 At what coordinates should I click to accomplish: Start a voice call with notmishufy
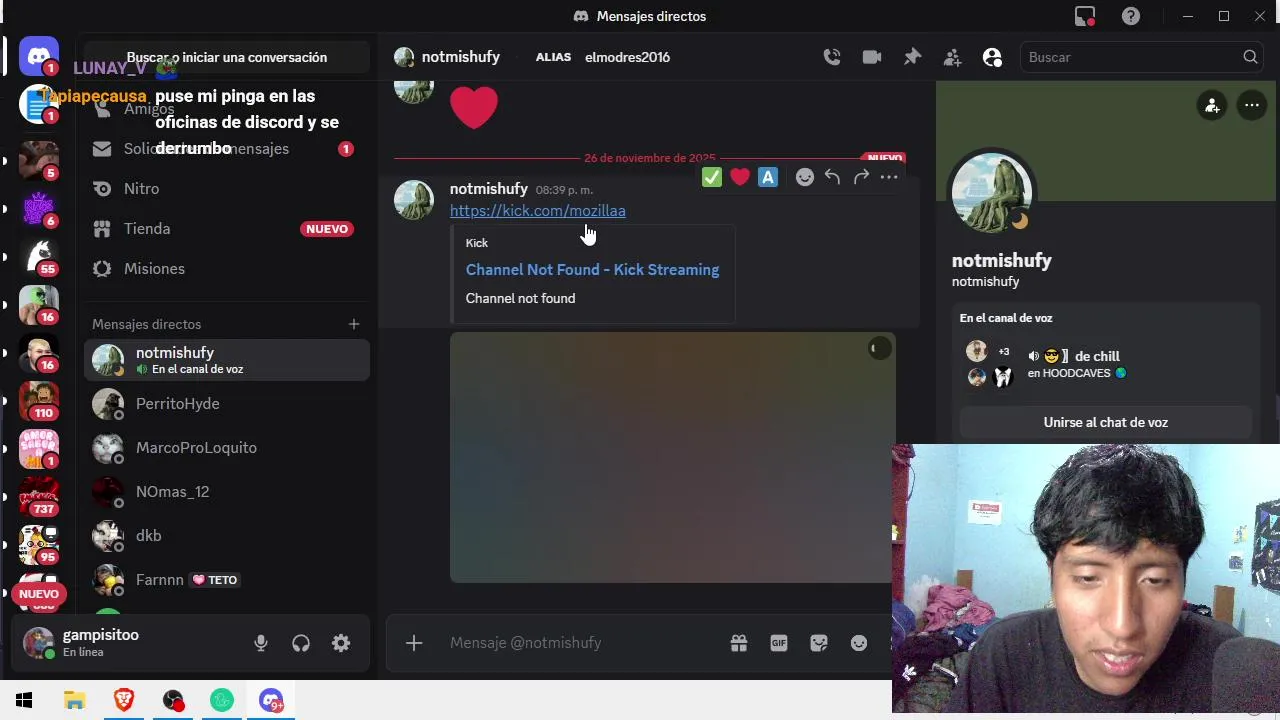(x=832, y=57)
